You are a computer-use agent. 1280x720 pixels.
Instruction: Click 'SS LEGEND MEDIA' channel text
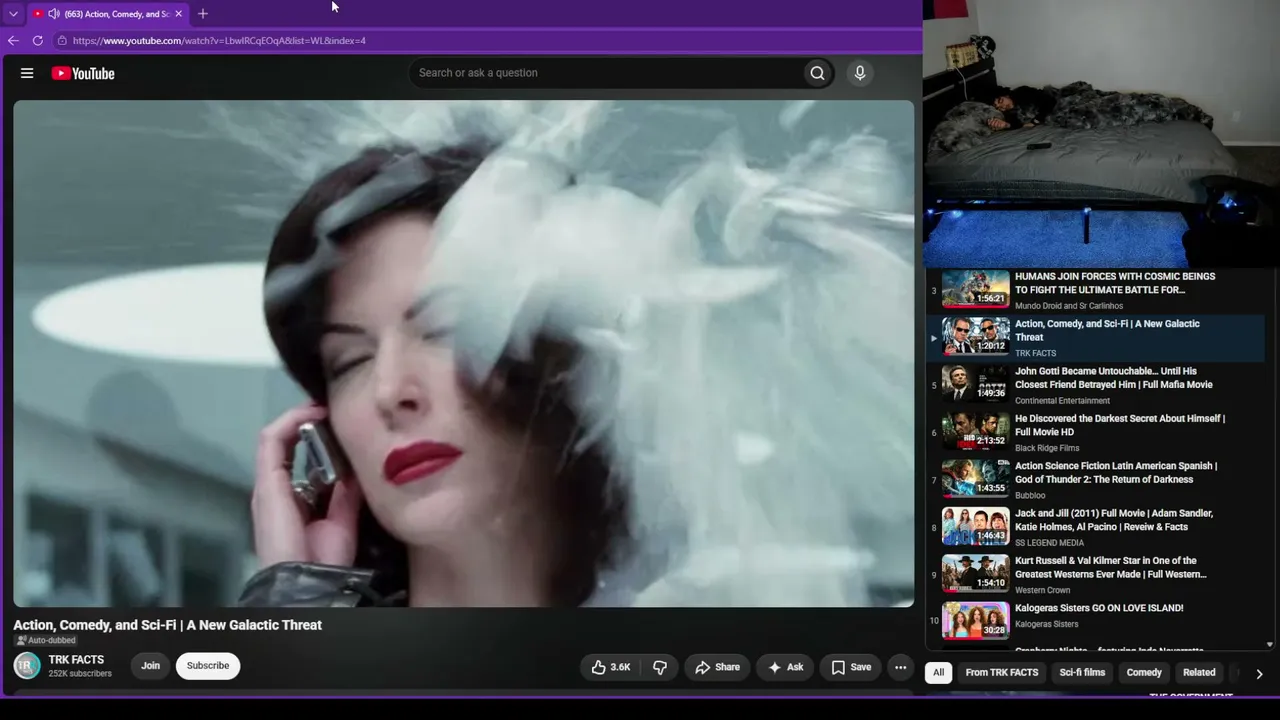(1049, 543)
